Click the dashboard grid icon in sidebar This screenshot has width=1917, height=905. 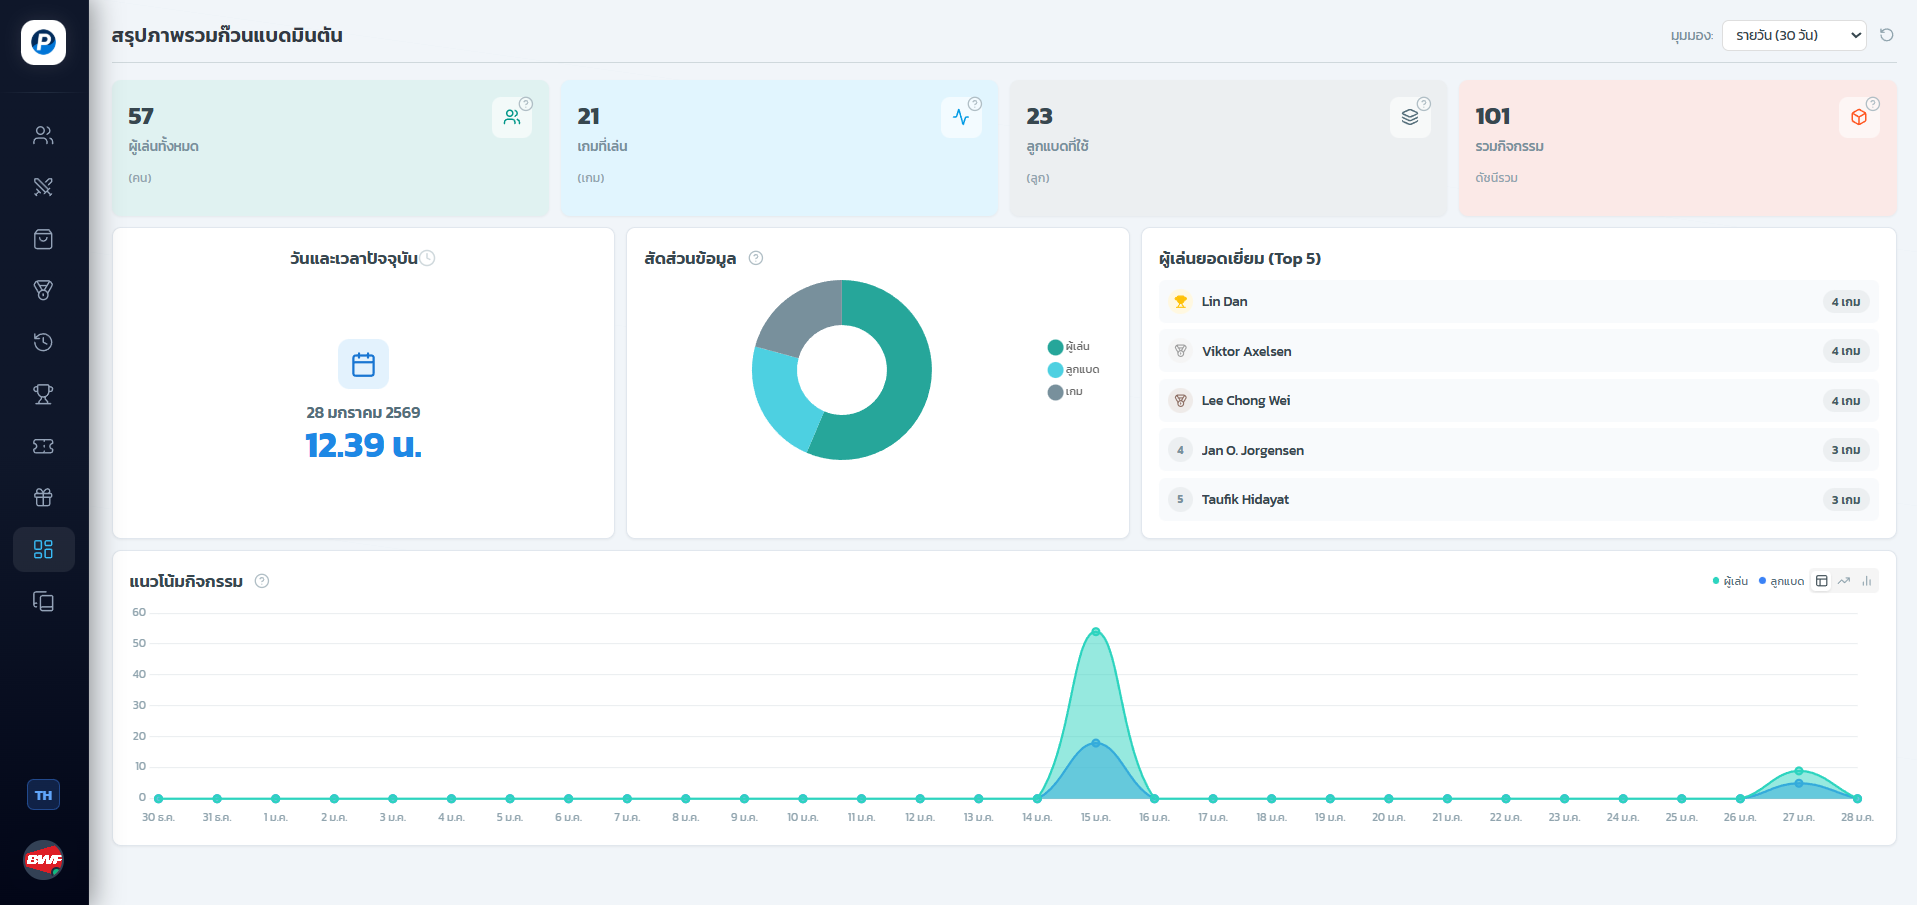tap(43, 549)
